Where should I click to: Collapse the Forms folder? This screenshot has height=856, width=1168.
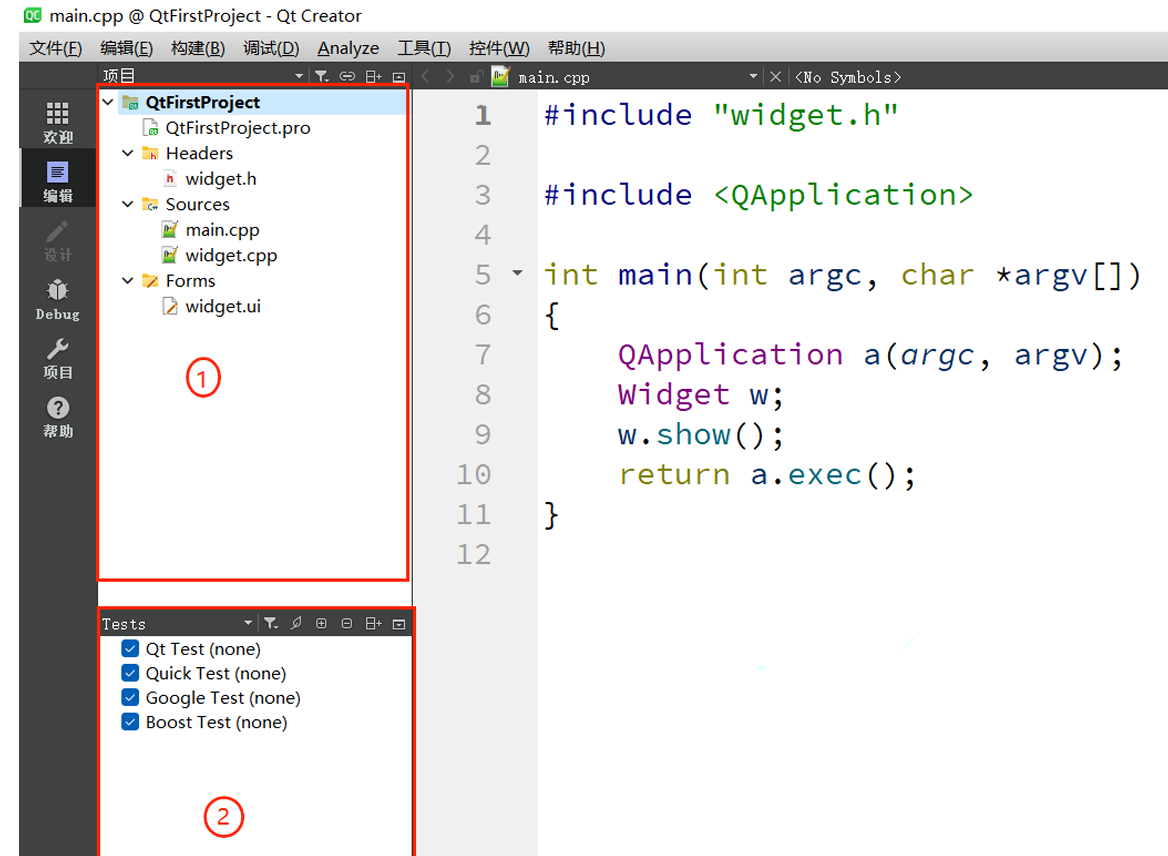(x=128, y=280)
